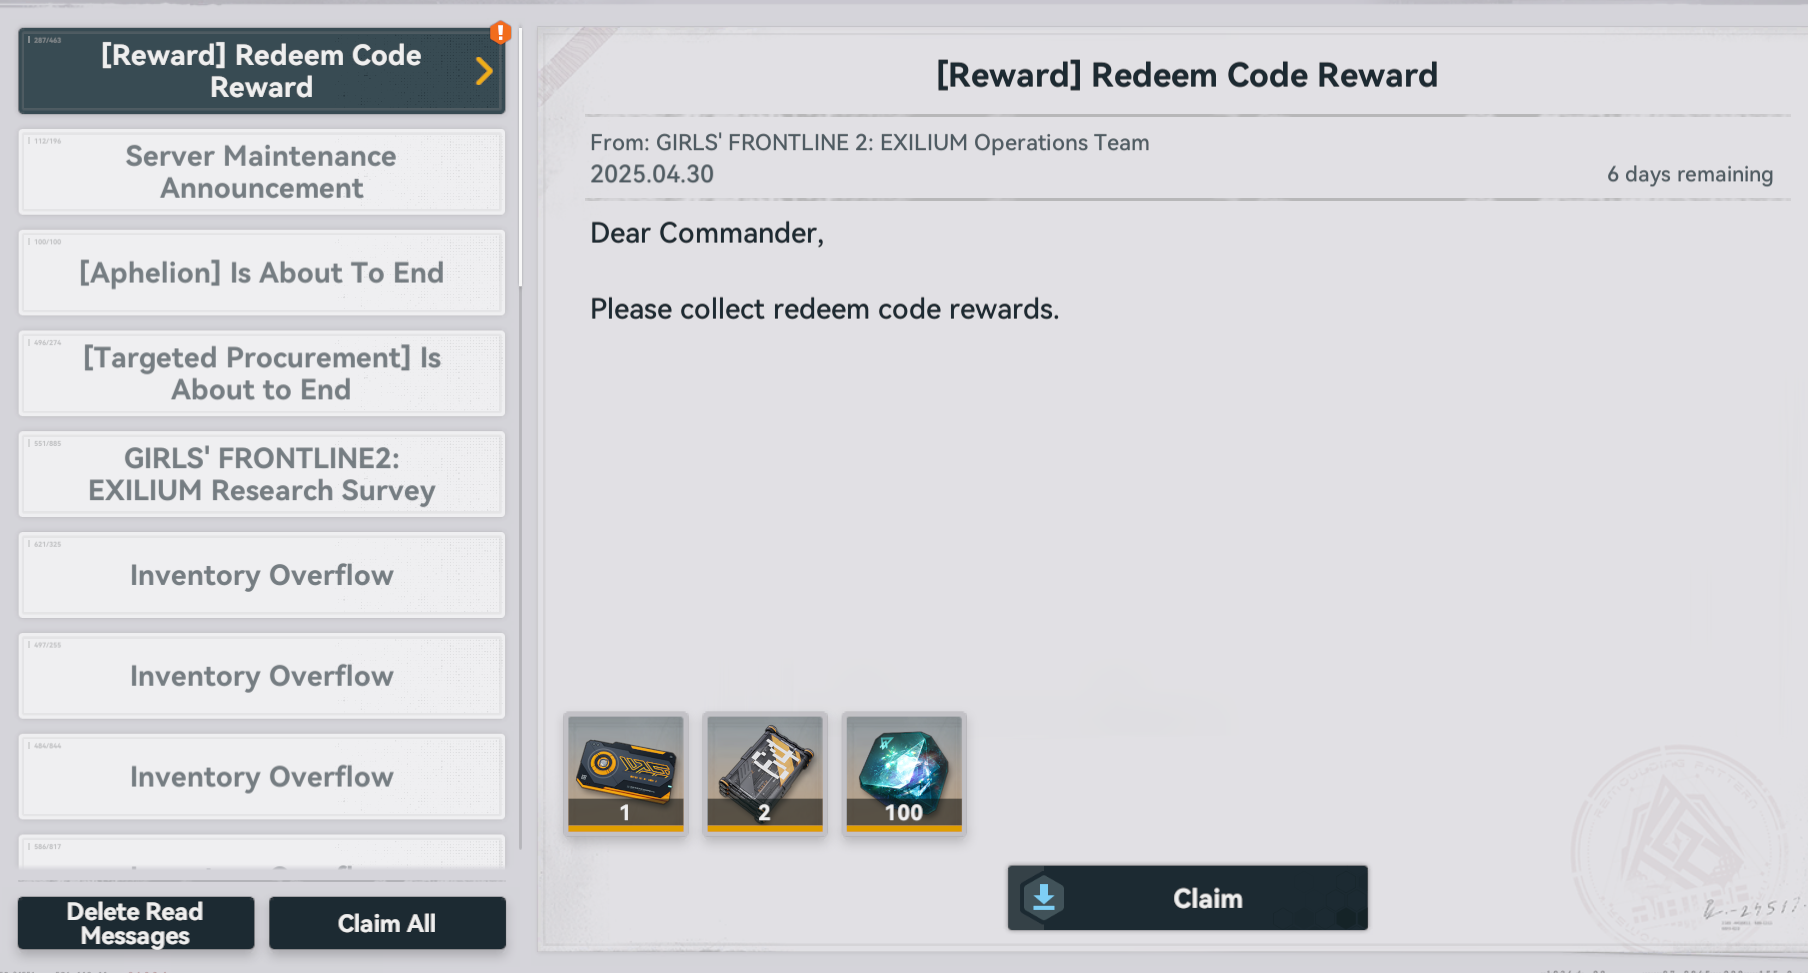Viewport: 1808px width, 973px height.
Task: Click the 6 days remaining label
Action: tap(1689, 174)
